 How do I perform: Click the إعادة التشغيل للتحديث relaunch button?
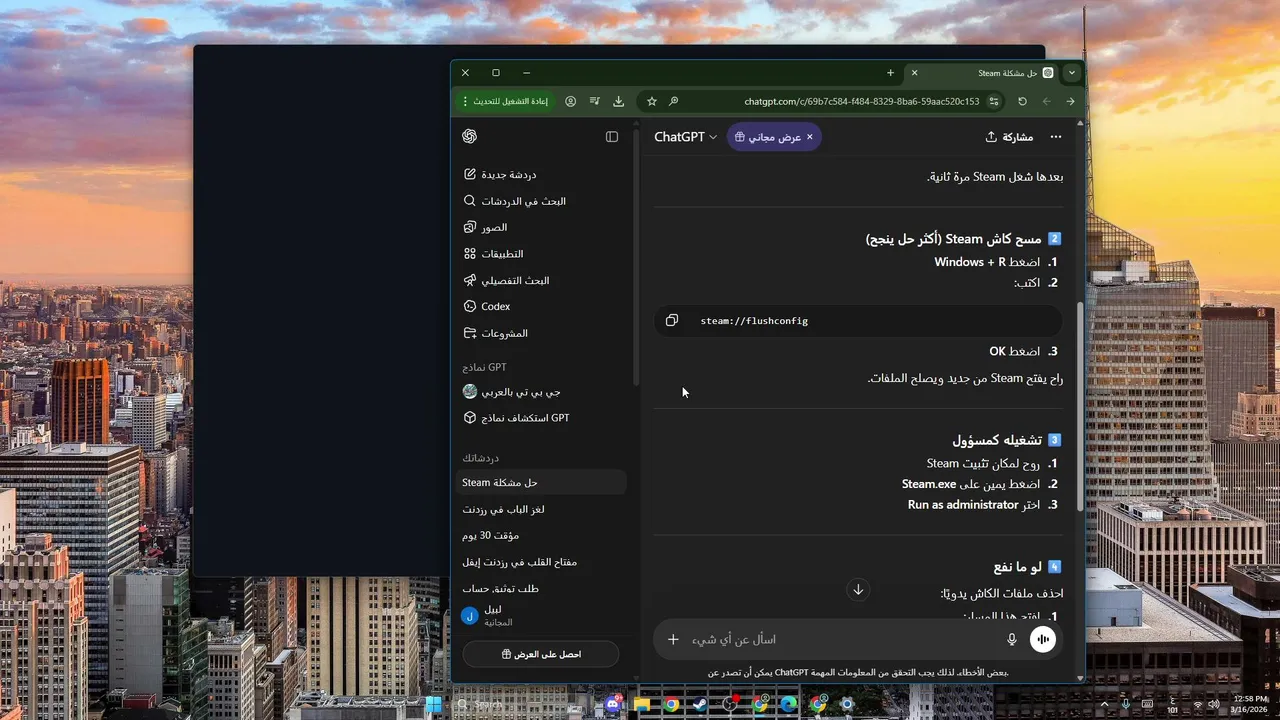pyautogui.click(x=505, y=101)
